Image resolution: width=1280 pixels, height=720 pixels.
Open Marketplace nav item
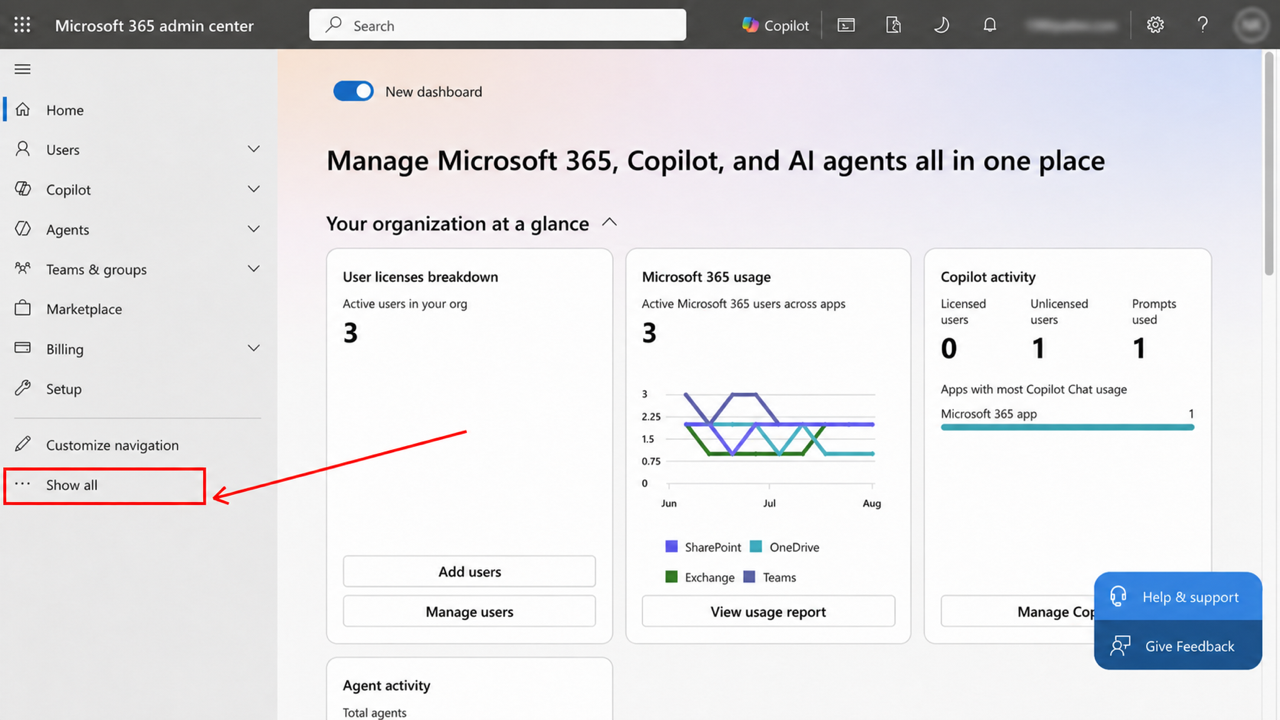click(x=138, y=309)
